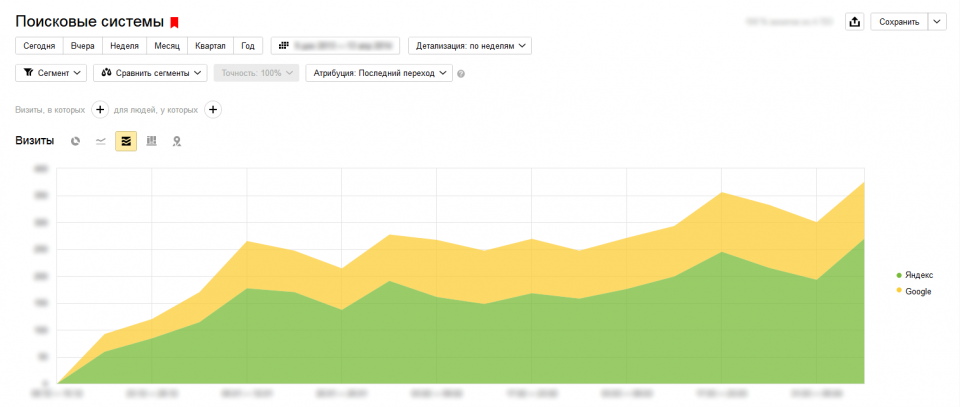Select the Месяц period tab
Image resolution: width=960 pixels, height=407 pixels.
[x=167, y=46]
